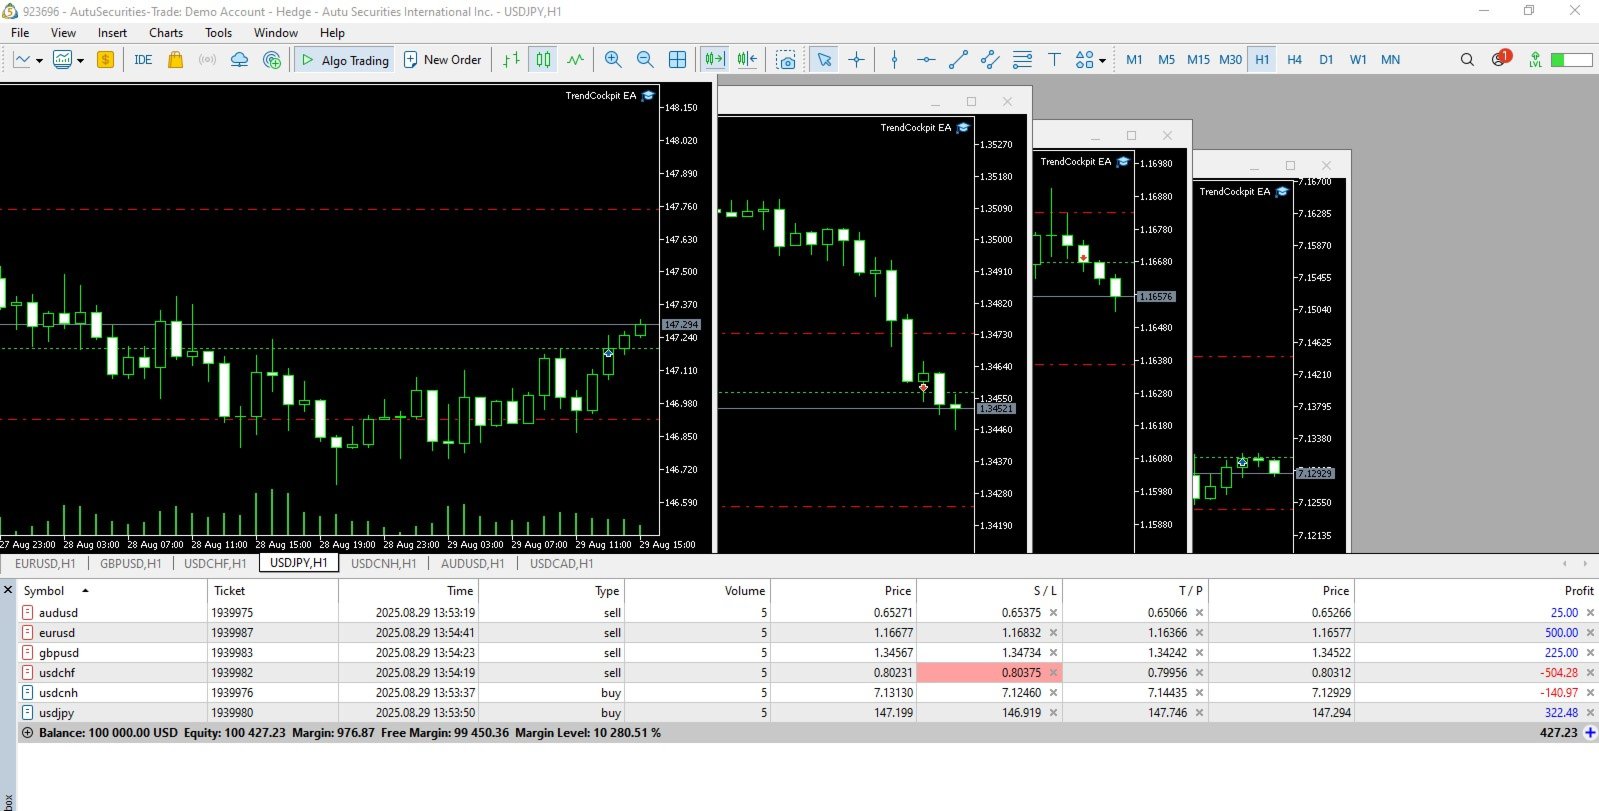Close the usdchf position with row X
Image resolution: width=1599 pixels, height=811 pixels.
pyautogui.click(x=1590, y=673)
